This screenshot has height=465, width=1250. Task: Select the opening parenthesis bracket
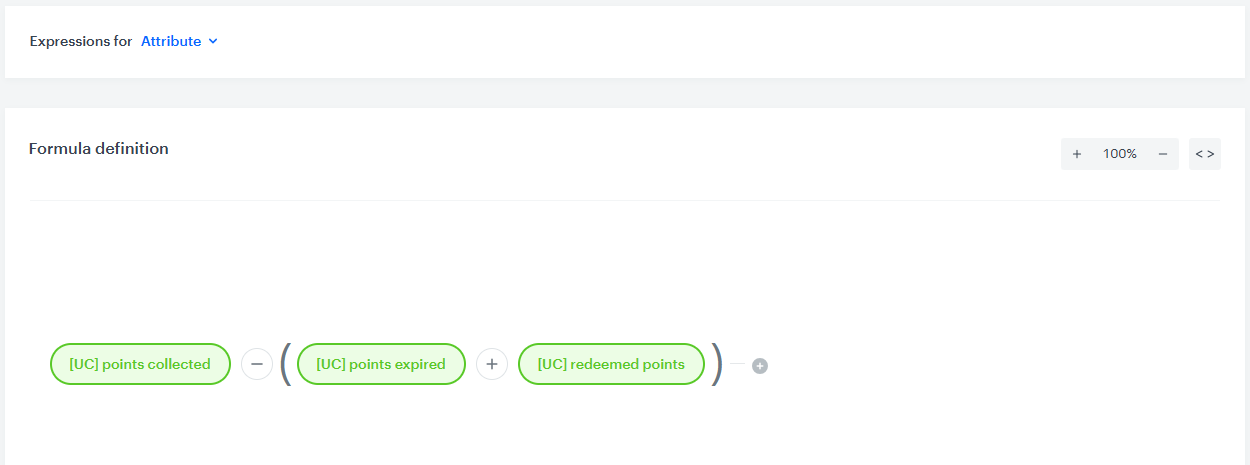(285, 364)
